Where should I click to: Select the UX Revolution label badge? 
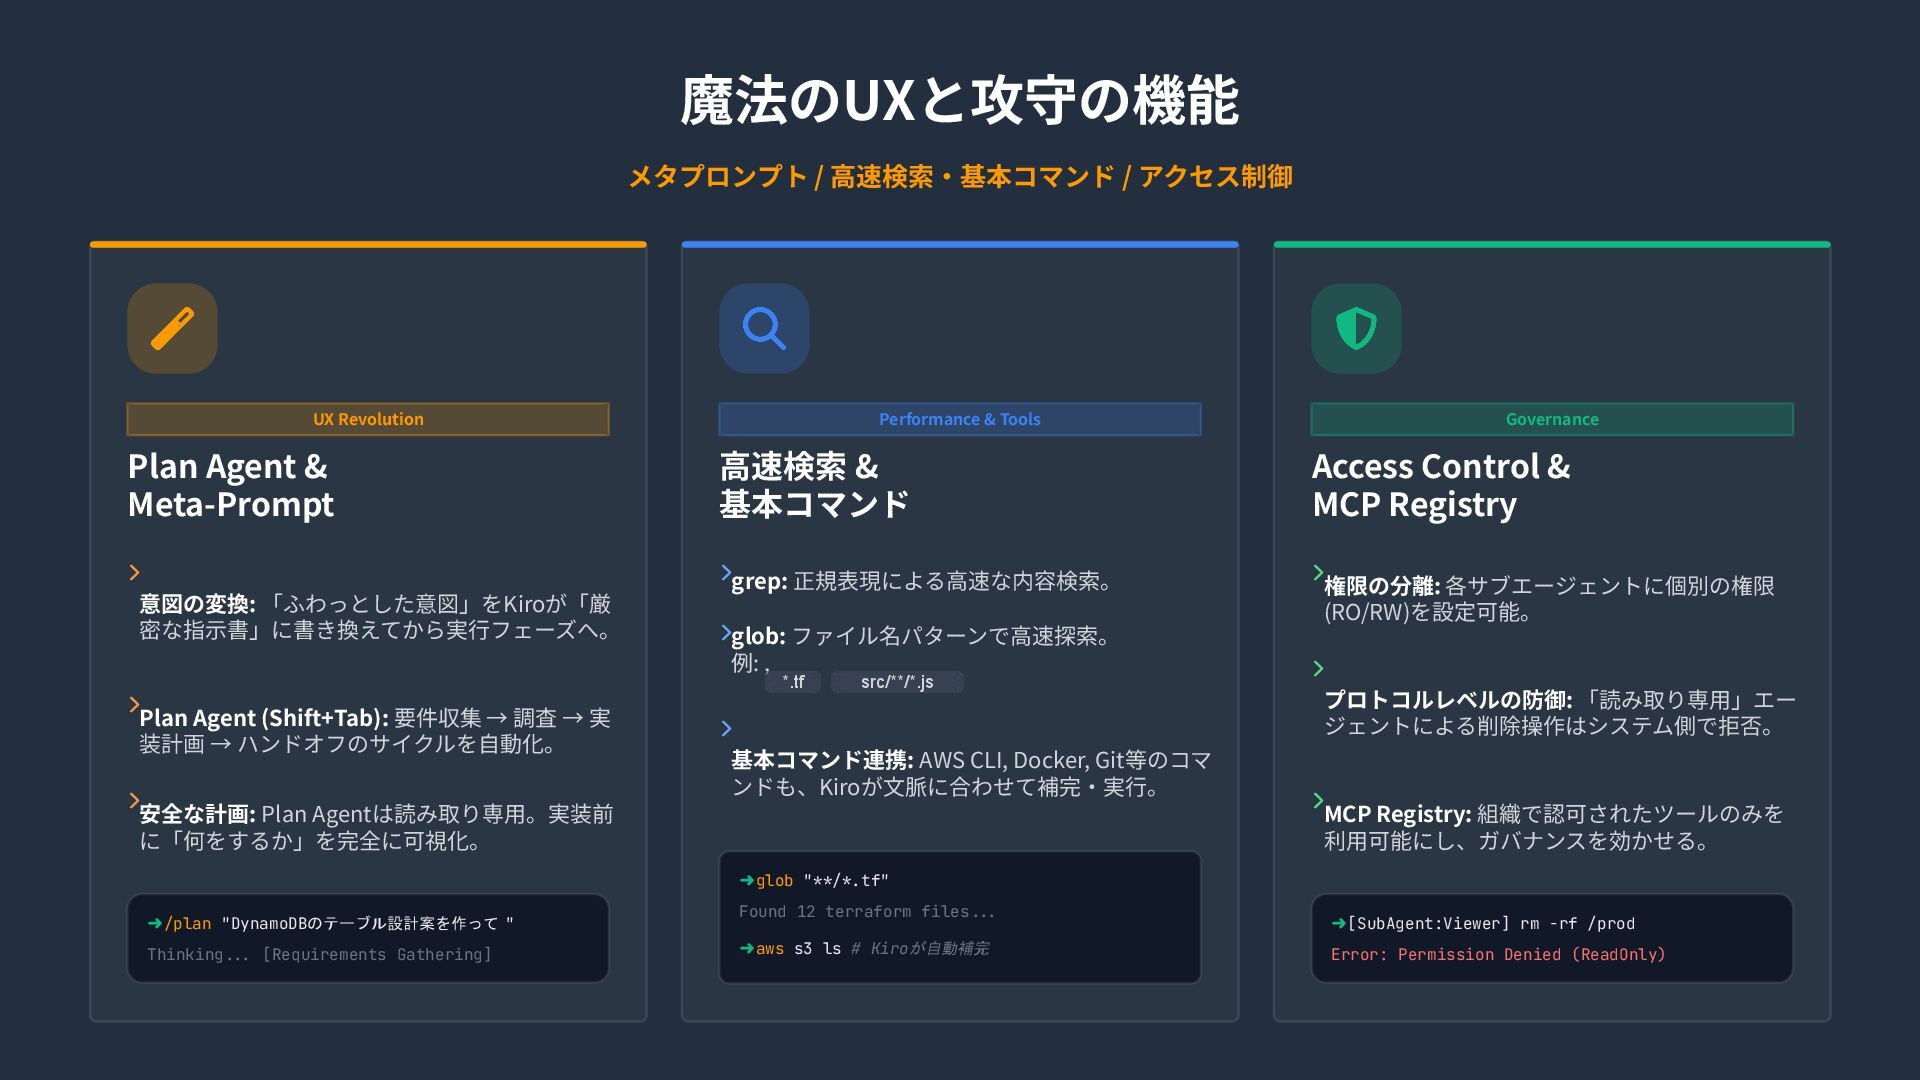[368, 419]
